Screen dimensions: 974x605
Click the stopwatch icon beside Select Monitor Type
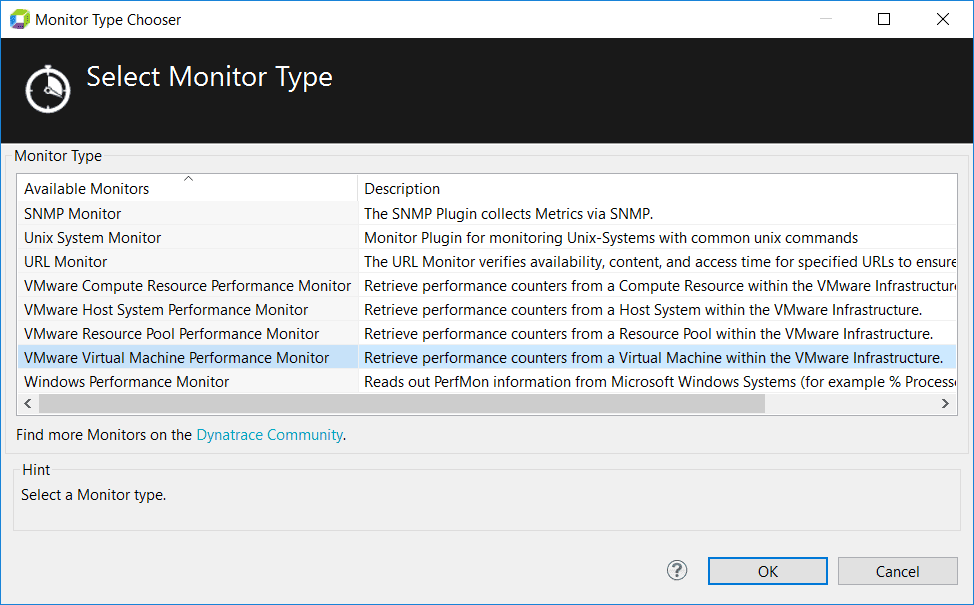pyautogui.click(x=48, y=89)
